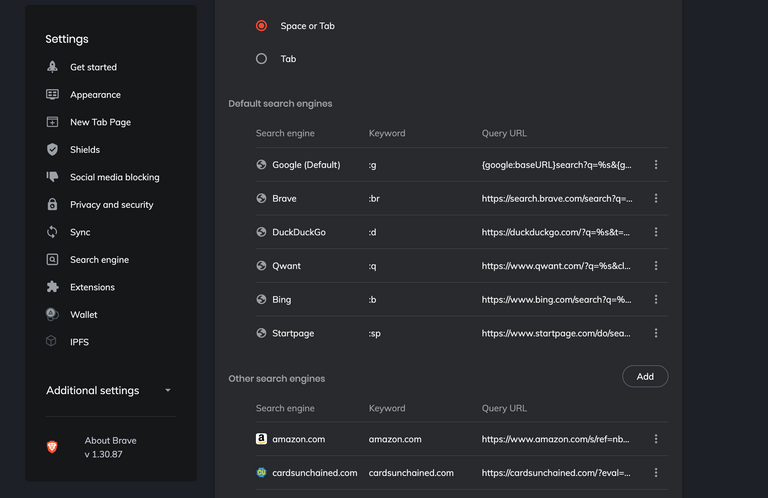Click the globe icon beside Startpage
The width and height of the screenshot is (768, 498).
point(261,333)
